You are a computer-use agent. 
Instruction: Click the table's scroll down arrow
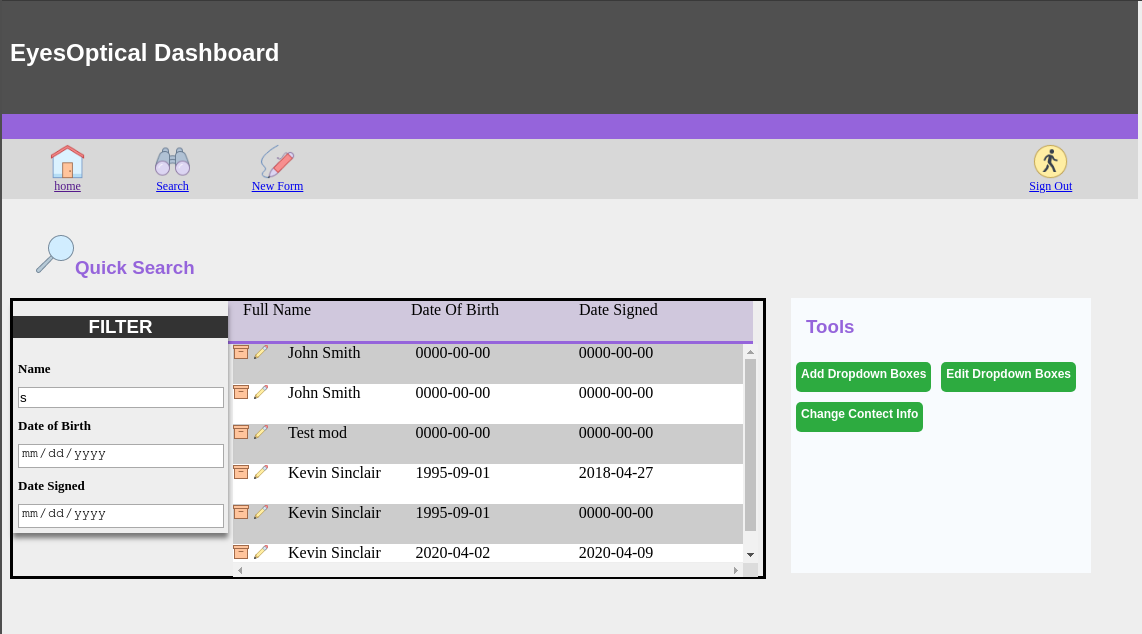750,555
